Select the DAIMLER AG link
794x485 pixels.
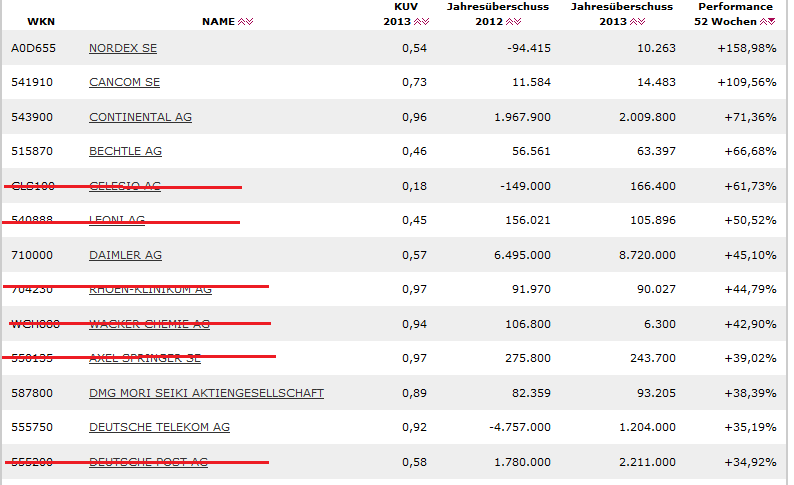pyautogui.click(x=125, y=255)
